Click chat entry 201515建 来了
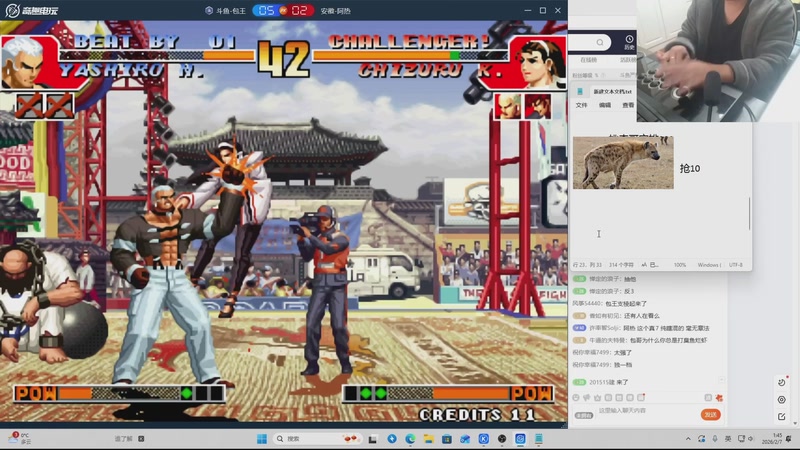This screenshot has height=450, width=800. [x=601, y=382]
